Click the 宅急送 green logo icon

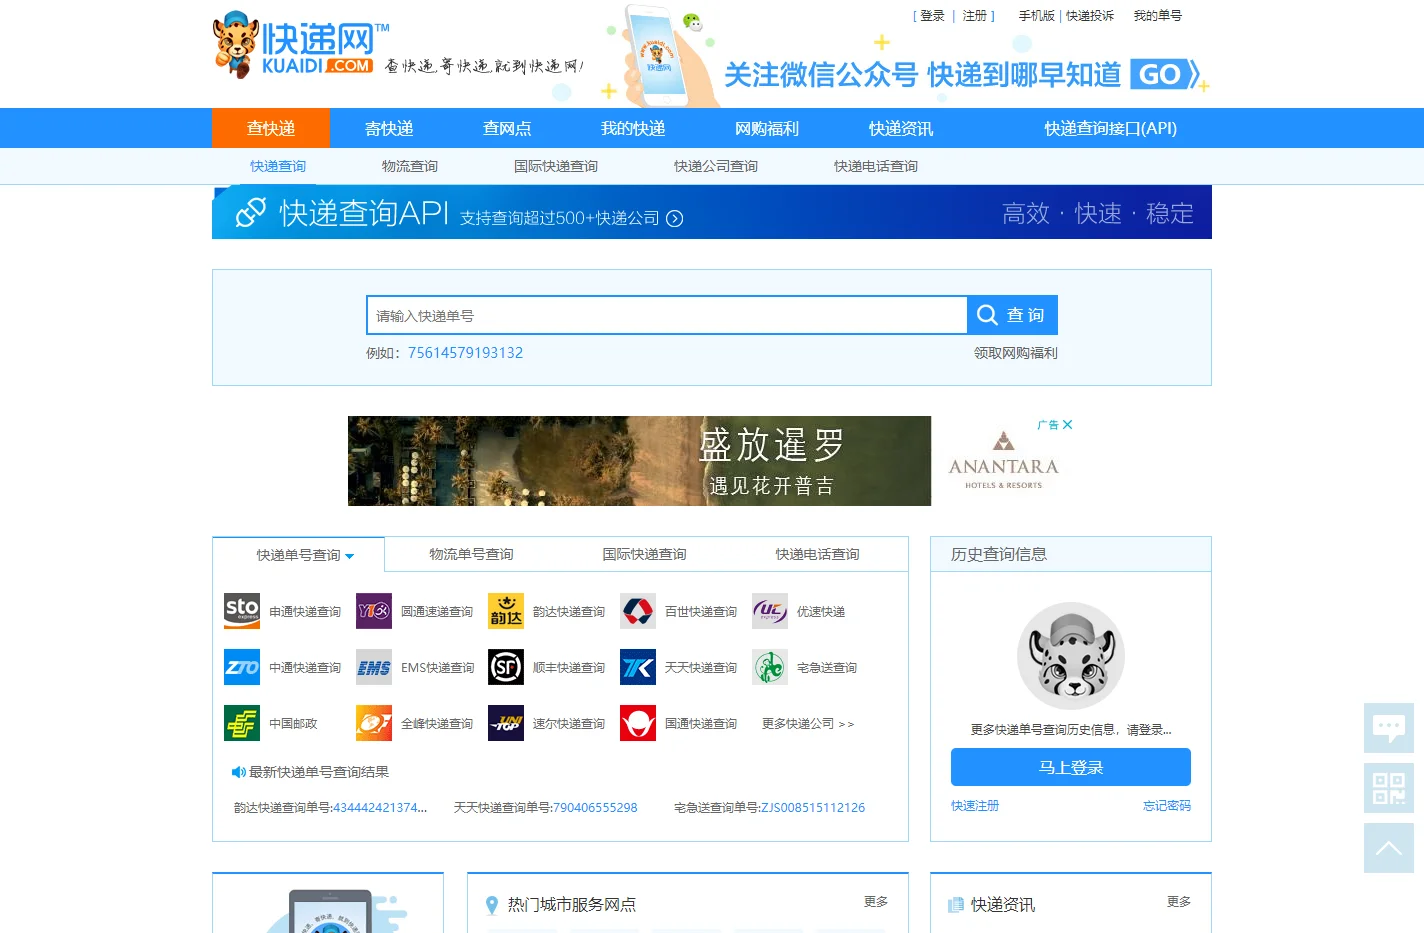[x=770, y=667]
